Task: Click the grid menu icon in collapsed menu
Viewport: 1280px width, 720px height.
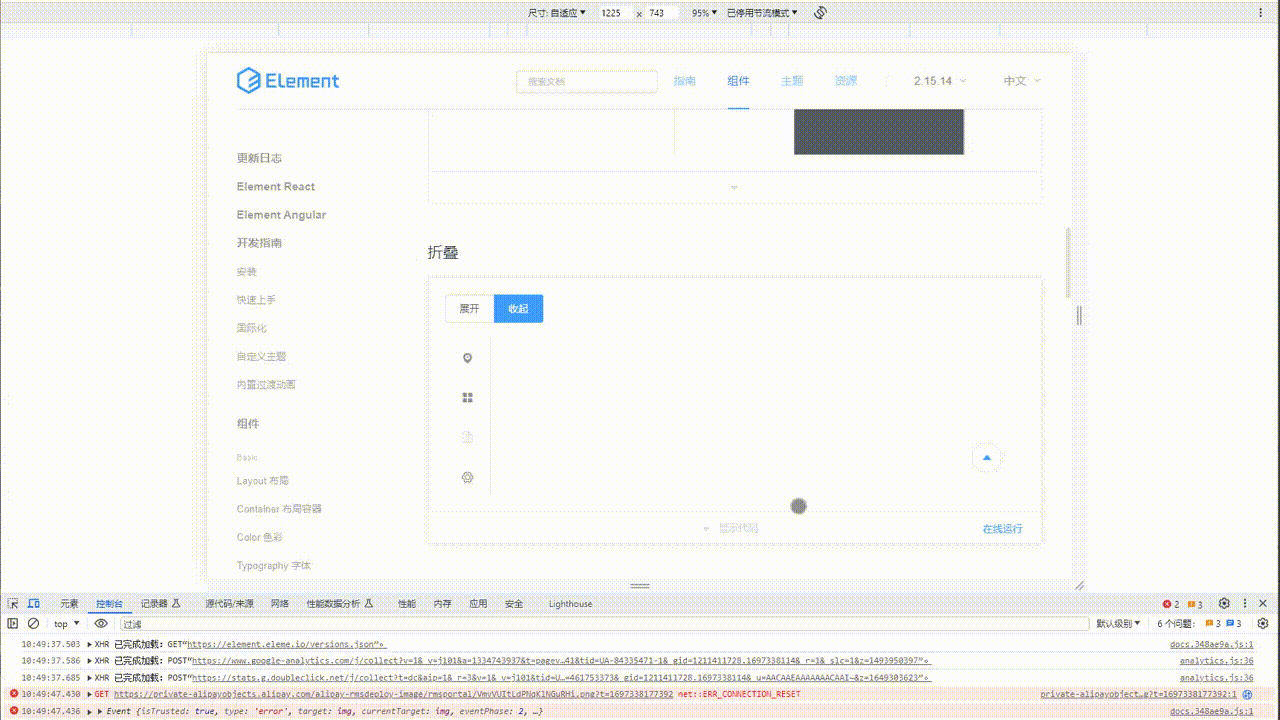Action: click(467, 398)
